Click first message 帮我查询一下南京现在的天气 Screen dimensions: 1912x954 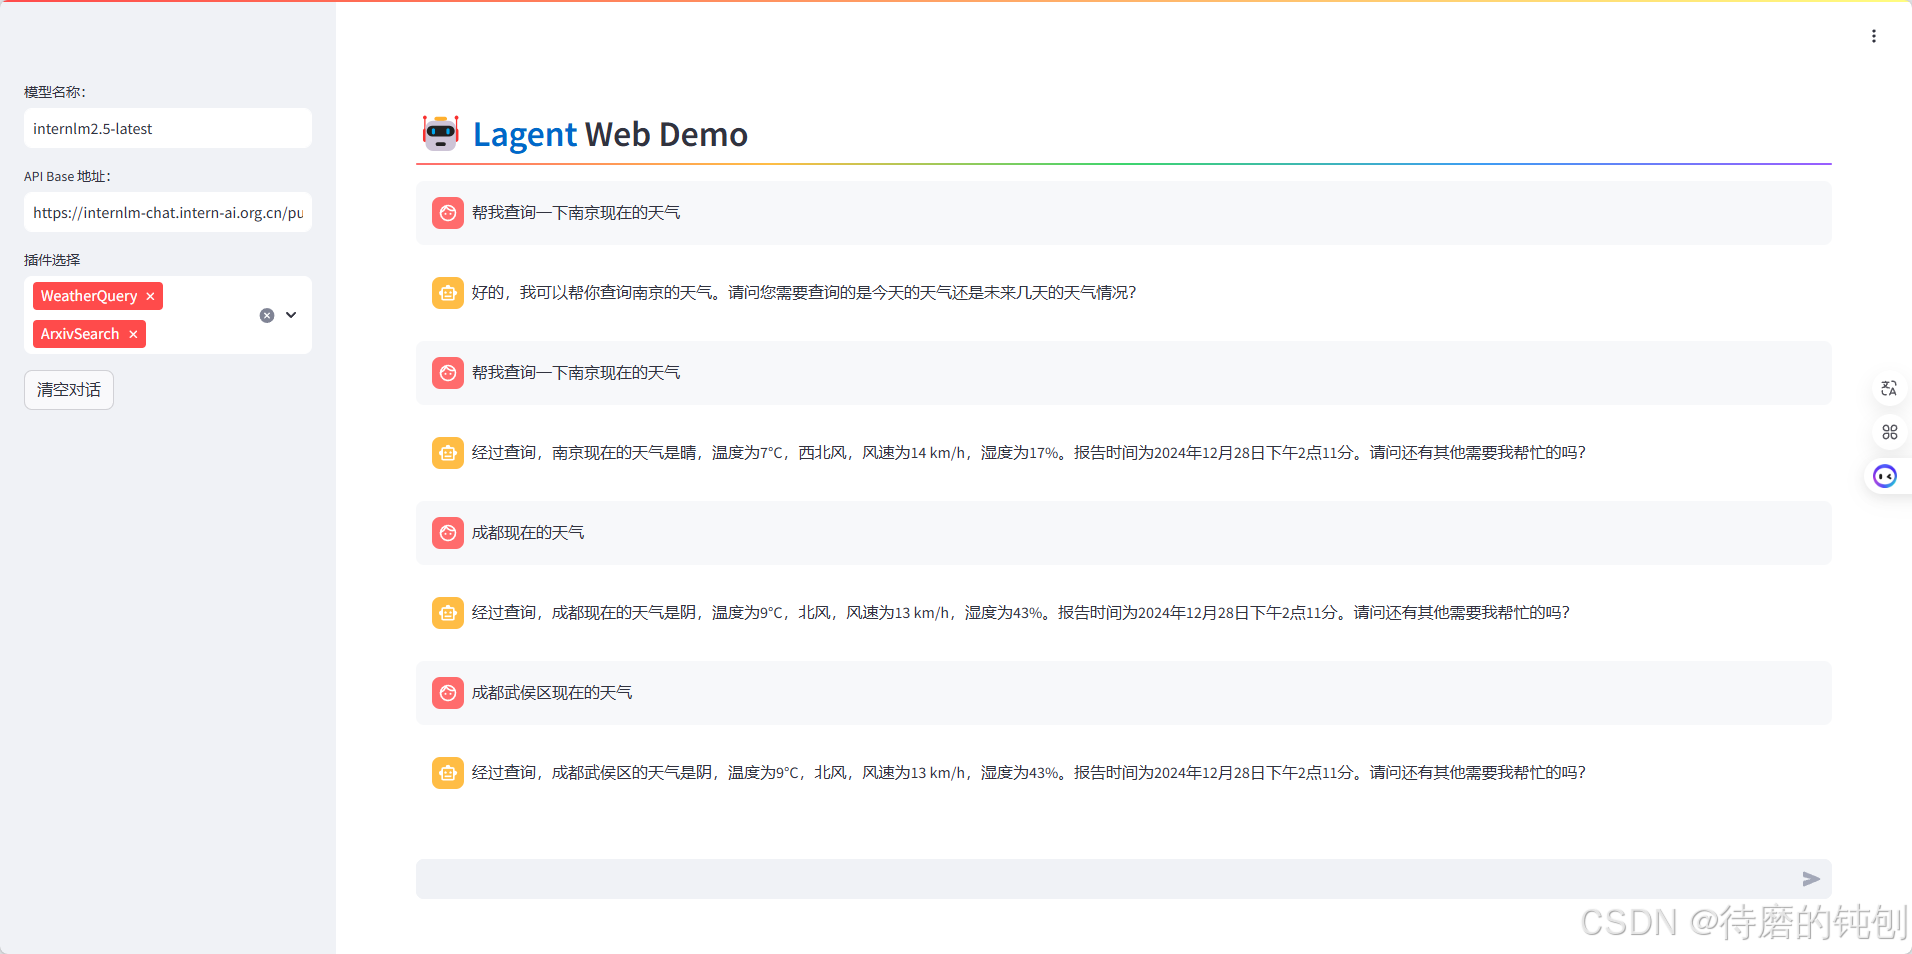point(576,213)
